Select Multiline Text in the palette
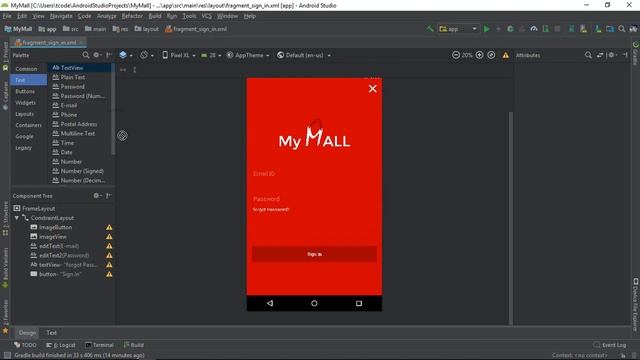 pos(79,133)
